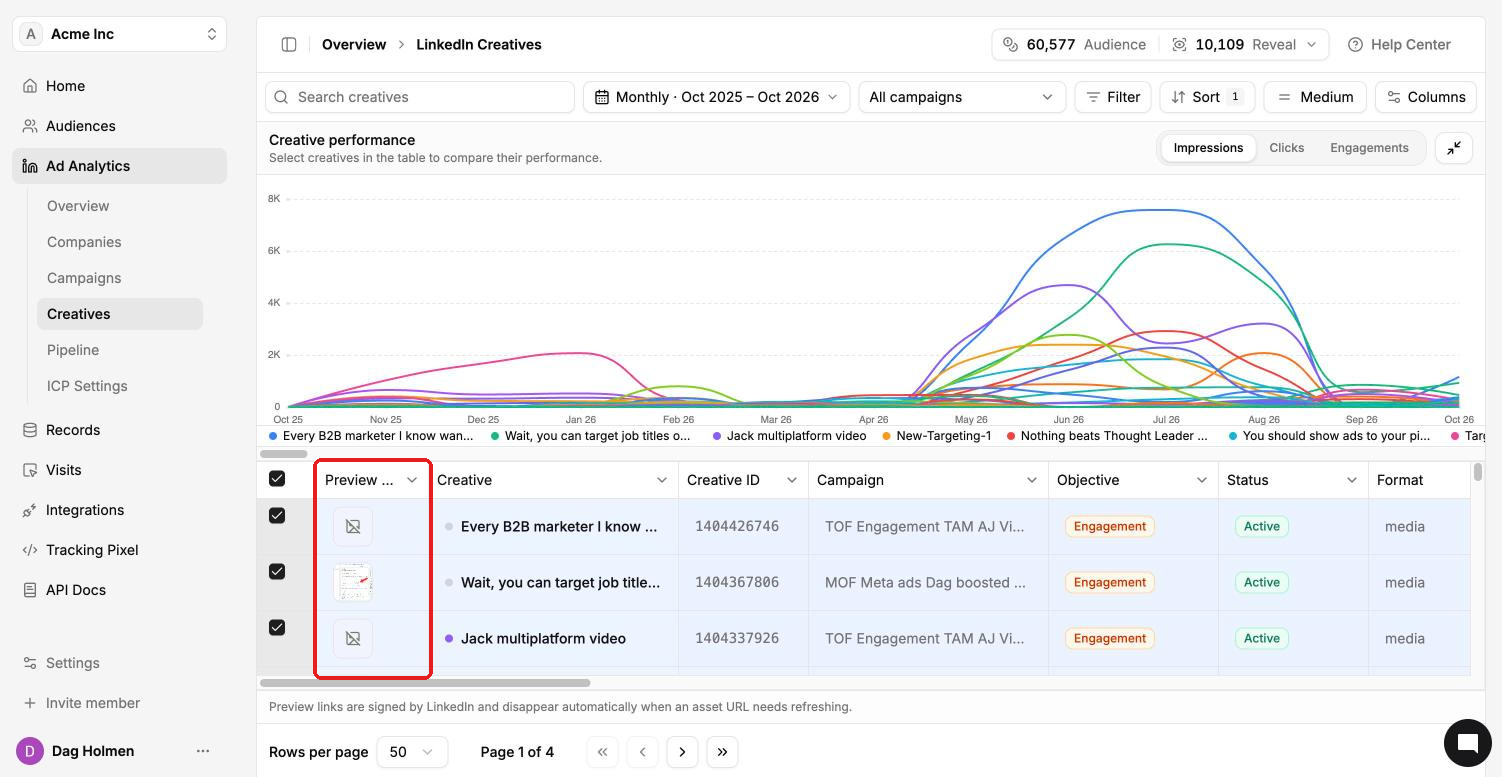
Task: Open the Wait, you can target preview thumbnail
Action: point(353,582)
